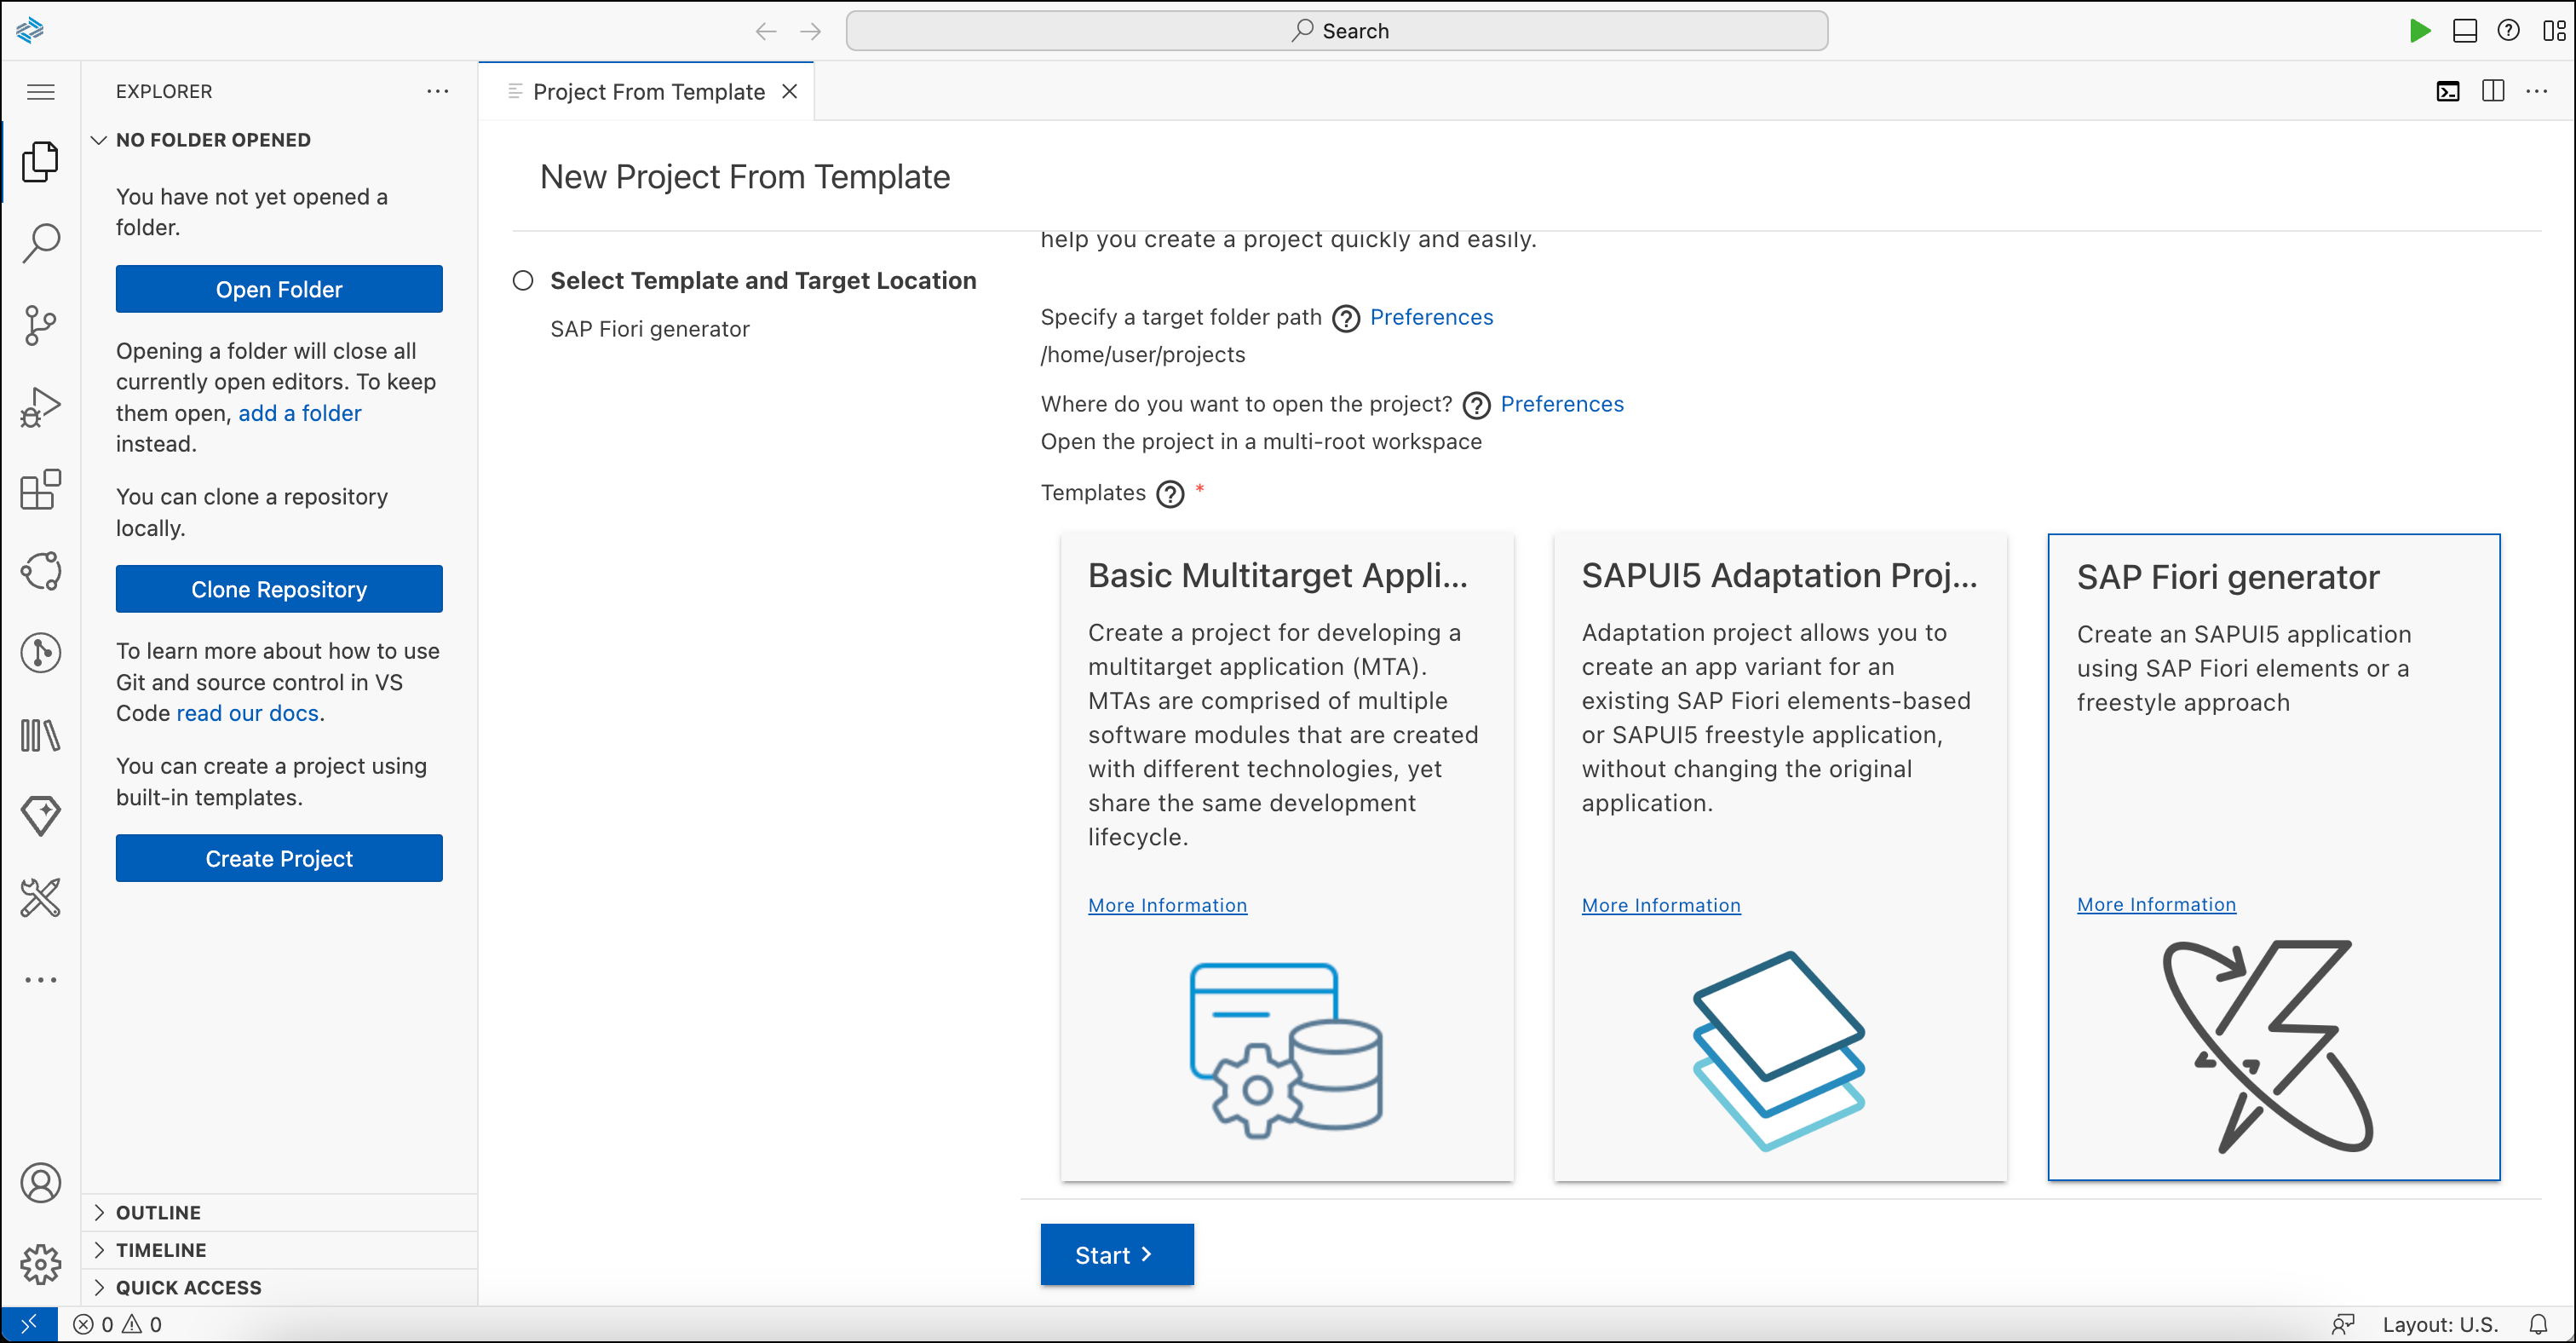The width and height of the screenshot is (2576, 1343).
Task: Open the Extensions view
Action: pyautogui.click(x=40, y=489)
